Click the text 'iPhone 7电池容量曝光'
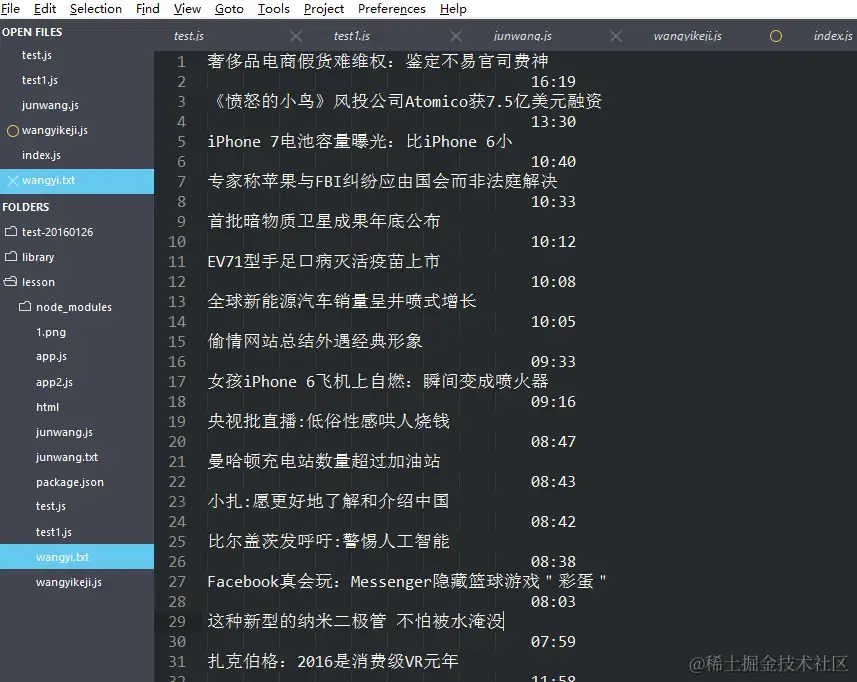 [x=298, y=142]
